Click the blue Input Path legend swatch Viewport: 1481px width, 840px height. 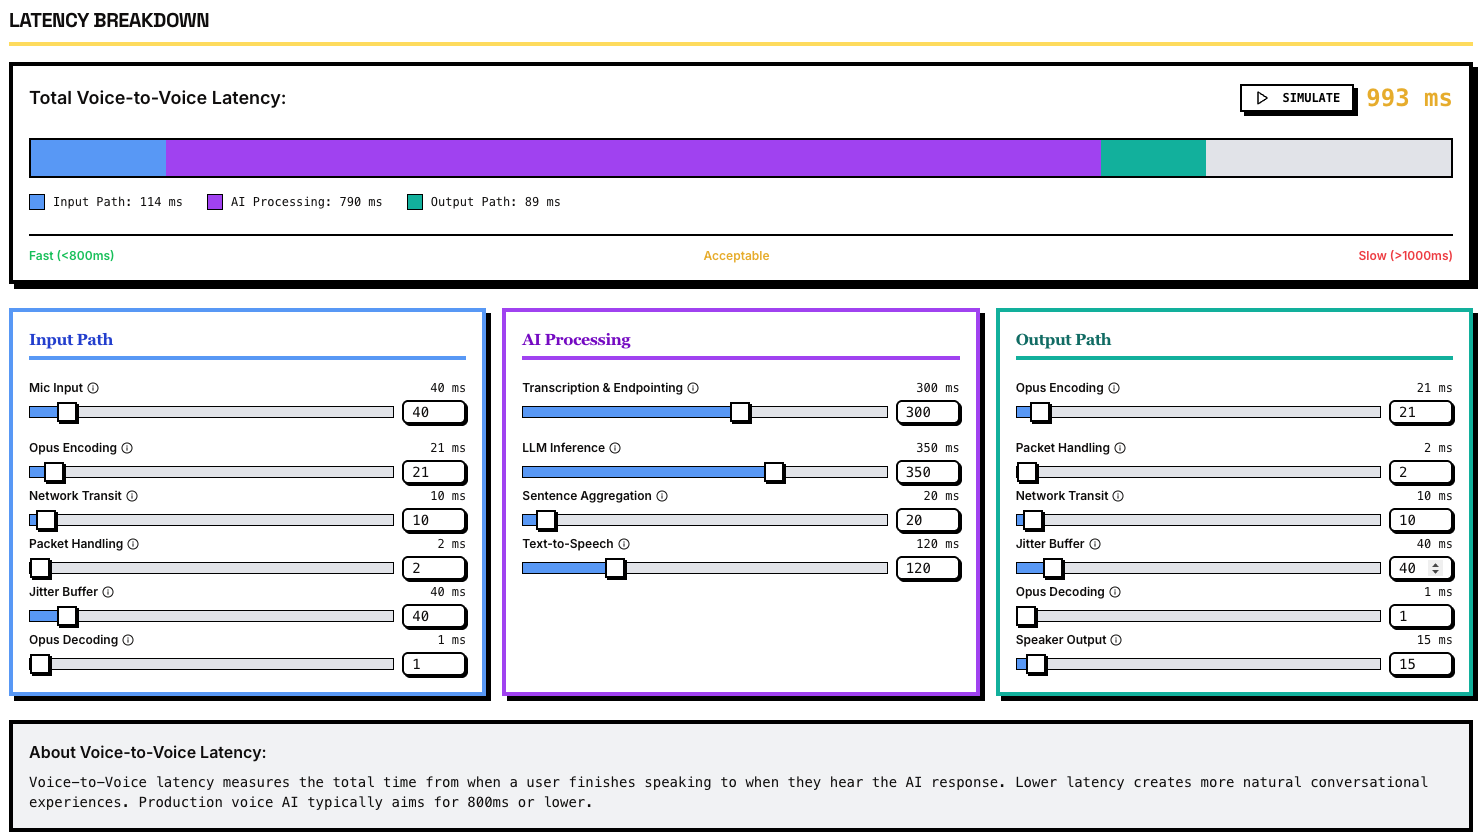click(37, 202)
